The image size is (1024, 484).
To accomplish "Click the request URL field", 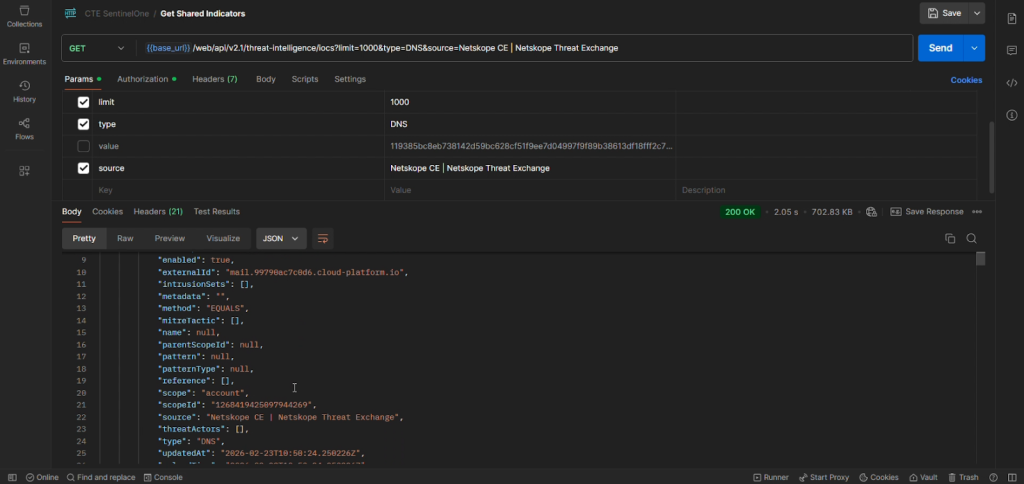I will (524, 48).
